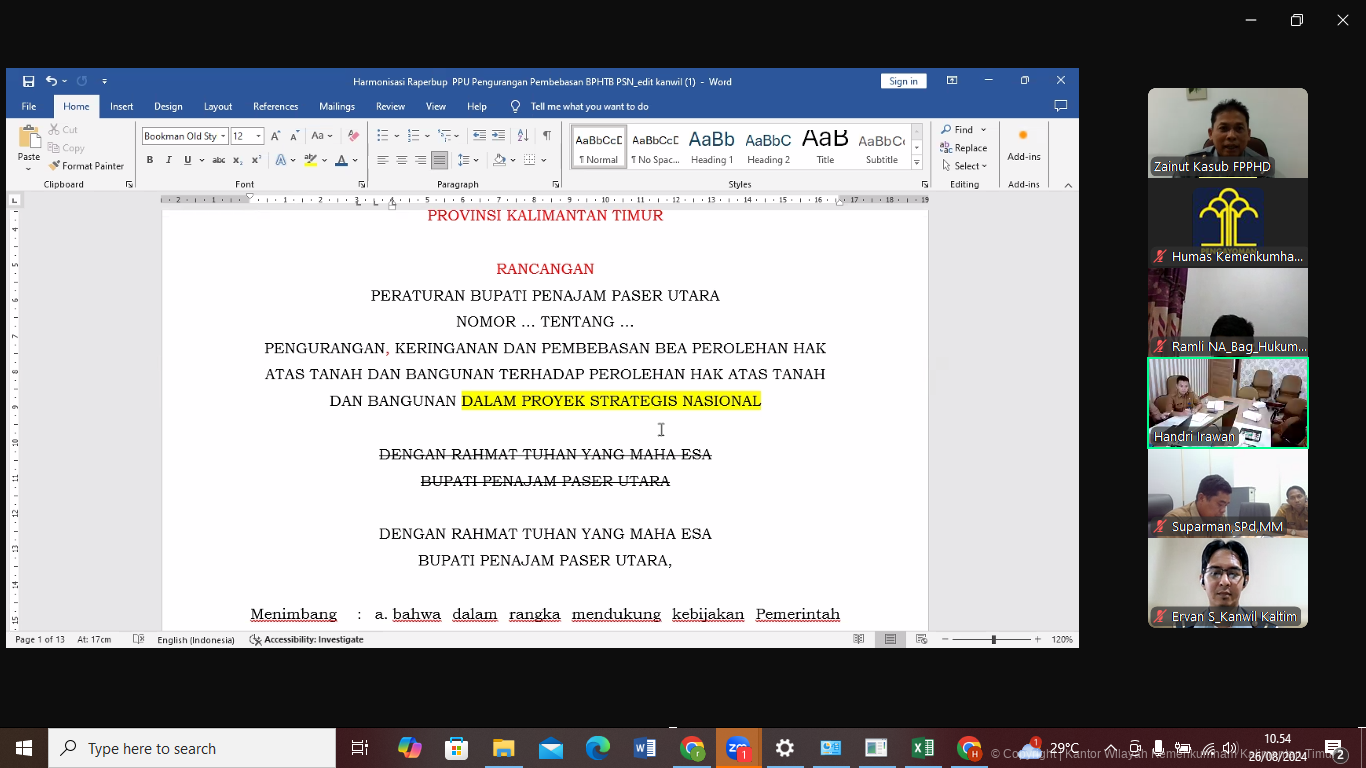This screenshot has width=1366, height=768.
Task: Toggle Italic formatting
Action: coord(169,160)
